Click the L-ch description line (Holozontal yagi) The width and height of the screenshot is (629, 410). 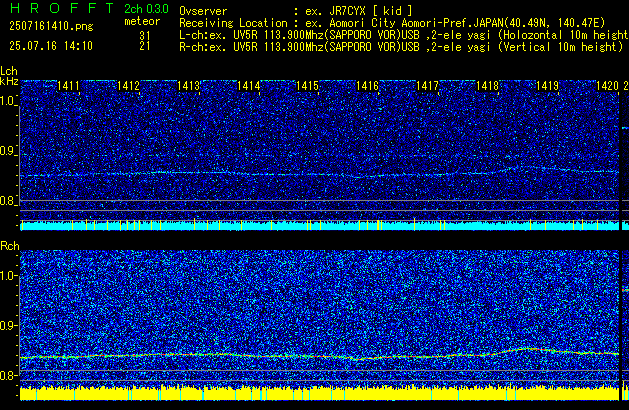point(404,35)
